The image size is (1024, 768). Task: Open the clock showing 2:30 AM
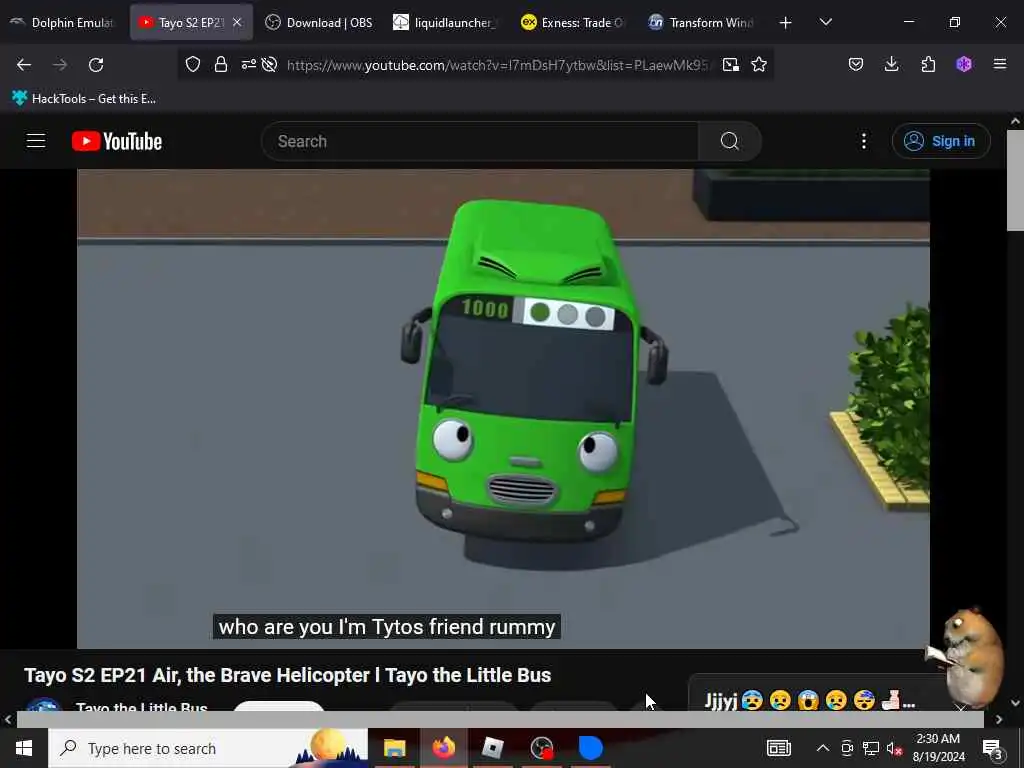point(938,748)
